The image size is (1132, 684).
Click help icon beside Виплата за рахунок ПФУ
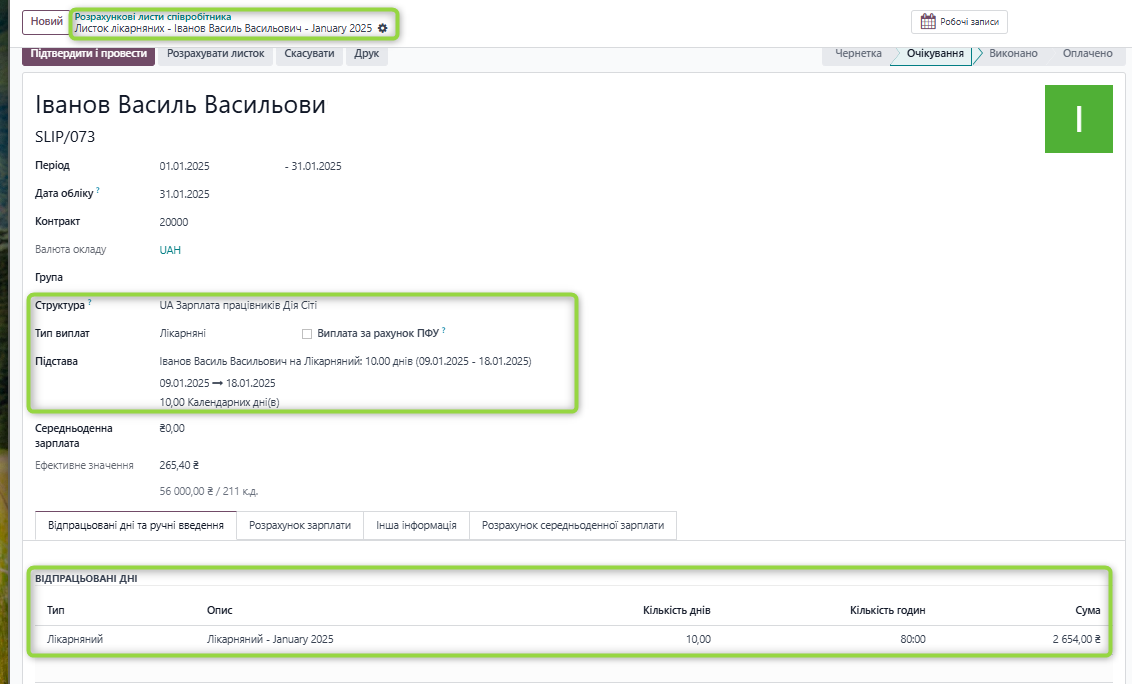click(x=443, y=329)
